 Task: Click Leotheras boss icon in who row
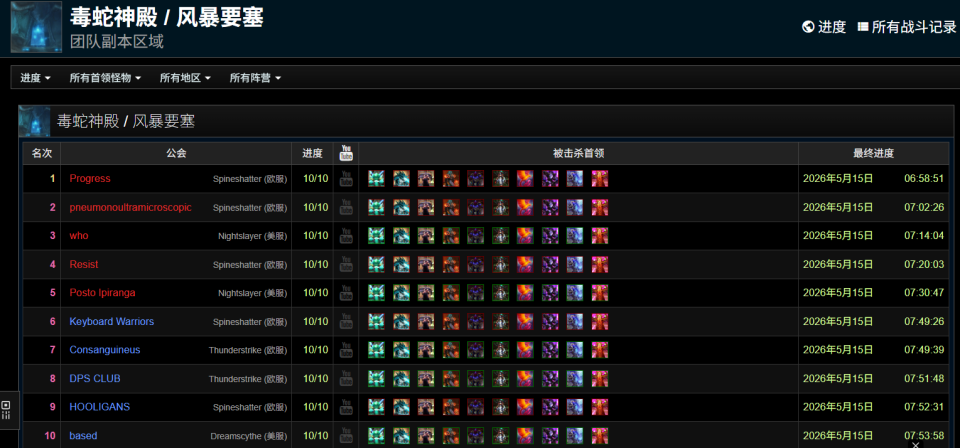(426, 236)
